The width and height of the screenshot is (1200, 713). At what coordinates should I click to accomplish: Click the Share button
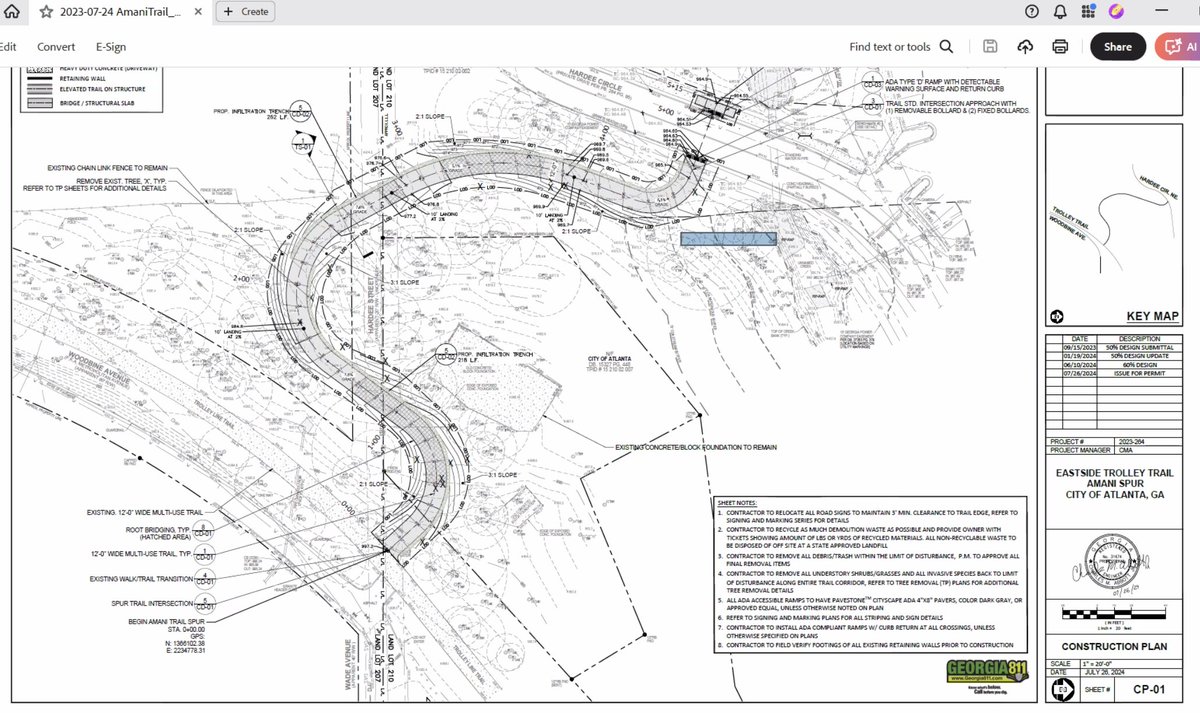coord(1118,47)
